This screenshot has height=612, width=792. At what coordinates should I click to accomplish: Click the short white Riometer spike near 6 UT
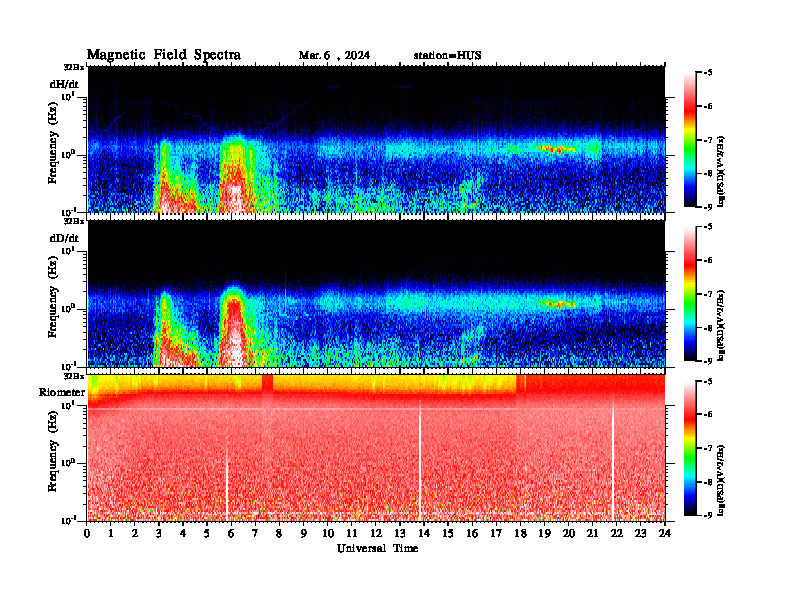click(x=227, y=486)
